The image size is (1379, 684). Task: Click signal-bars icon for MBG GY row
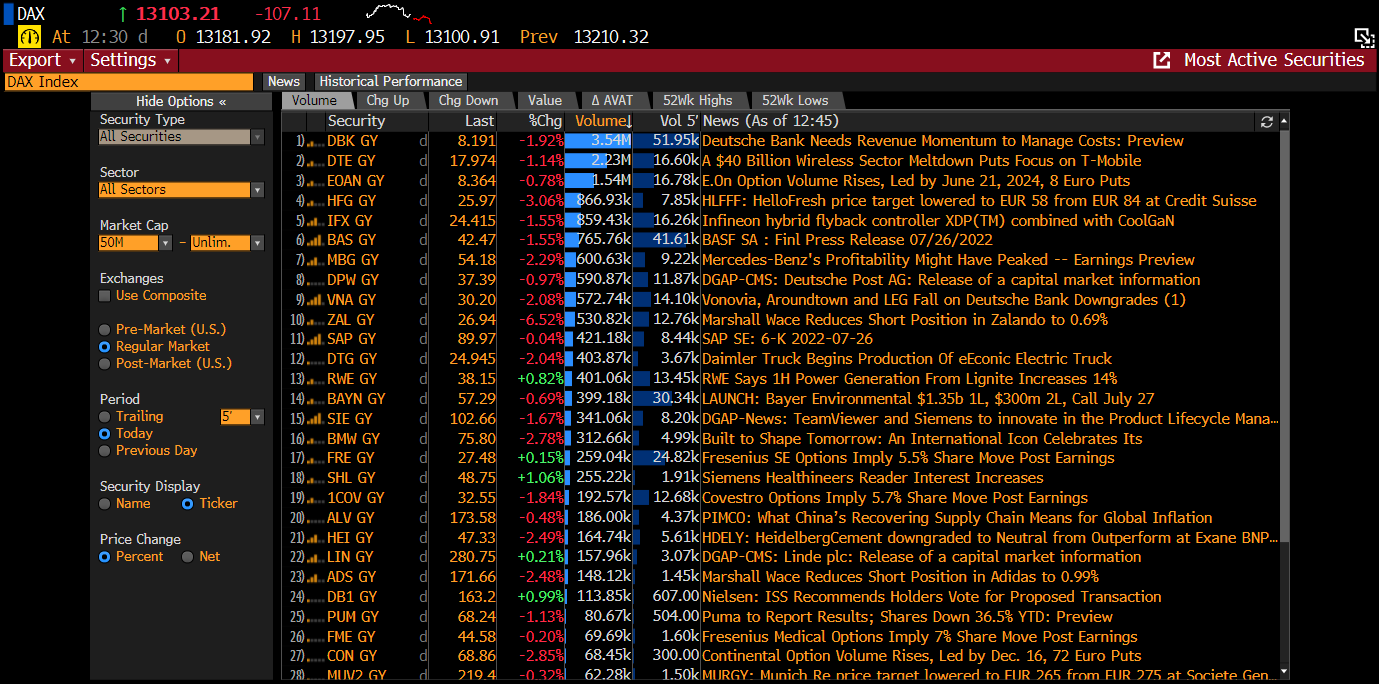point(314,260)
